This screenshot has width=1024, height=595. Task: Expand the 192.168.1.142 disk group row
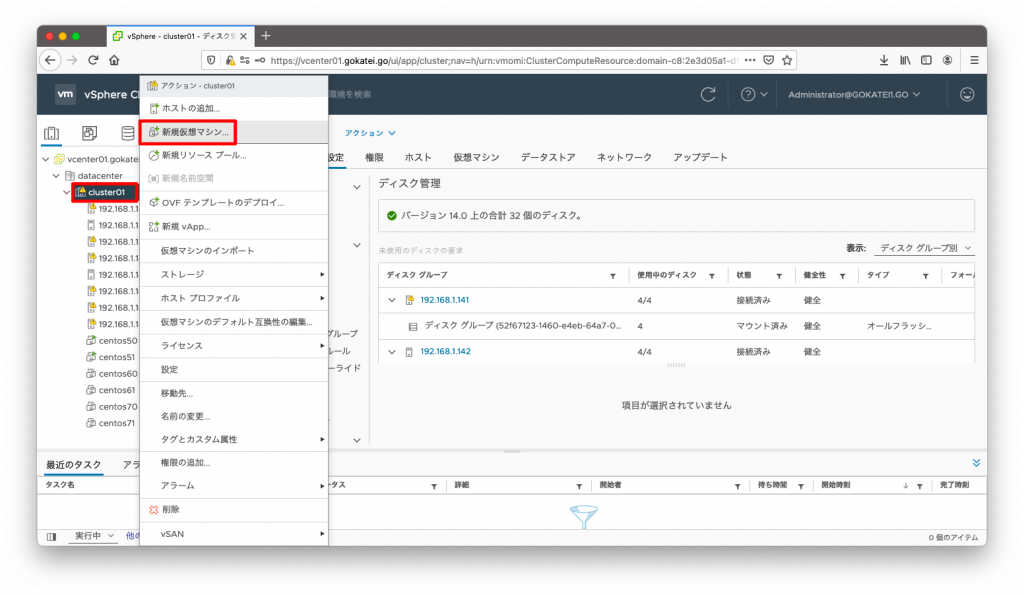click(x=392, y=352)
